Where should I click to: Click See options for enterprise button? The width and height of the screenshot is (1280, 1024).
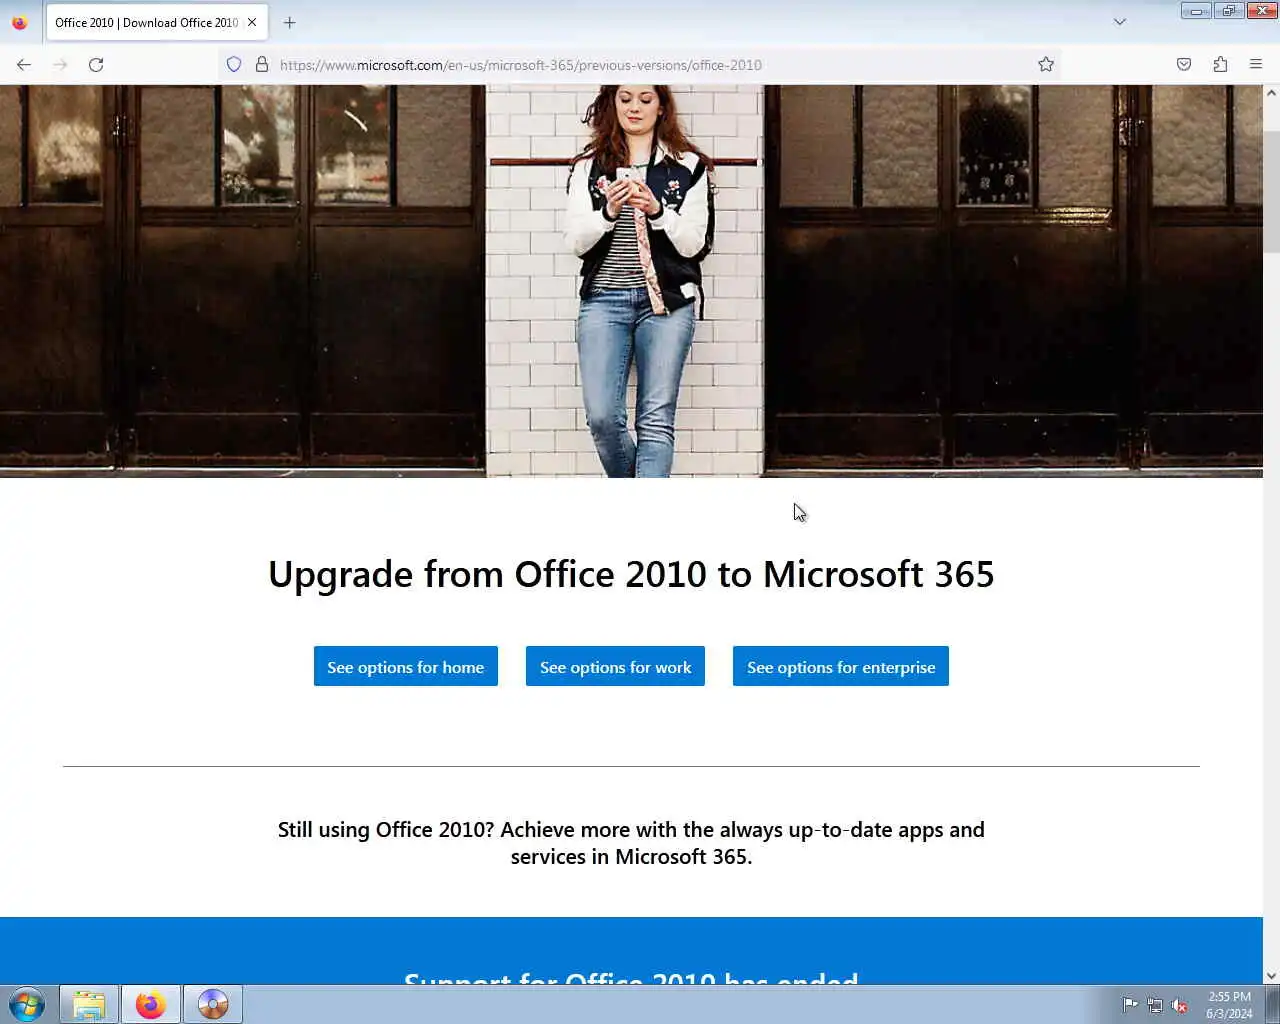pos(841,667)
